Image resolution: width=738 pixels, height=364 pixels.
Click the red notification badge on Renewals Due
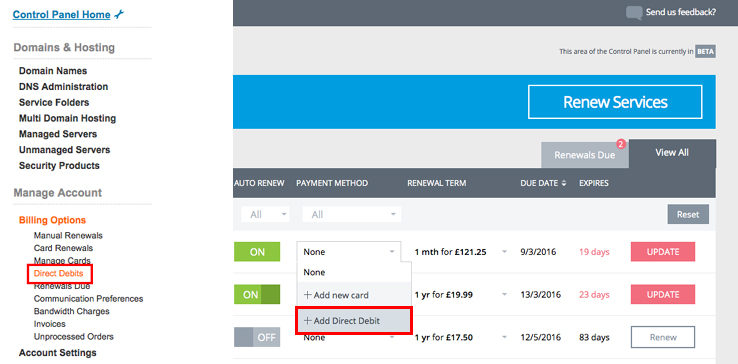[x=620, y=144]
